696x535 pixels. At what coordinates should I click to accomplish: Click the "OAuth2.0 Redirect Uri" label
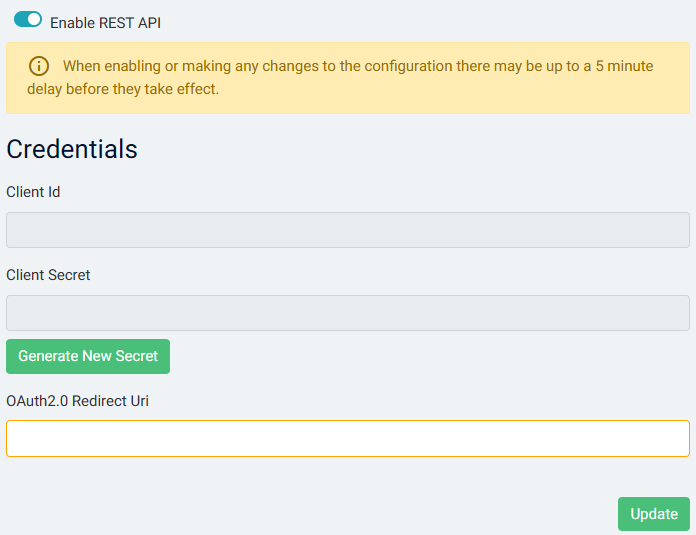pyautogui.click(x=78, y=401)
